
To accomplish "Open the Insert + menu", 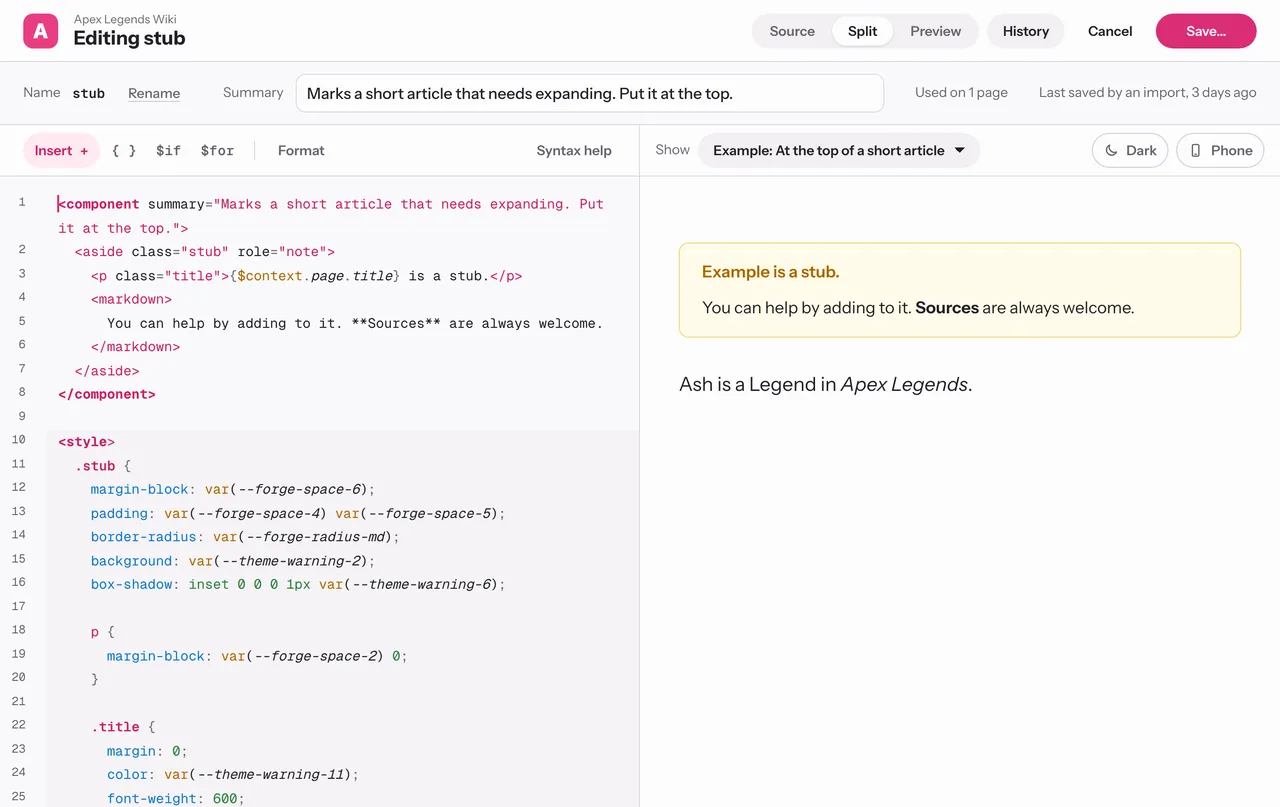I will click(x=62, y=151).
